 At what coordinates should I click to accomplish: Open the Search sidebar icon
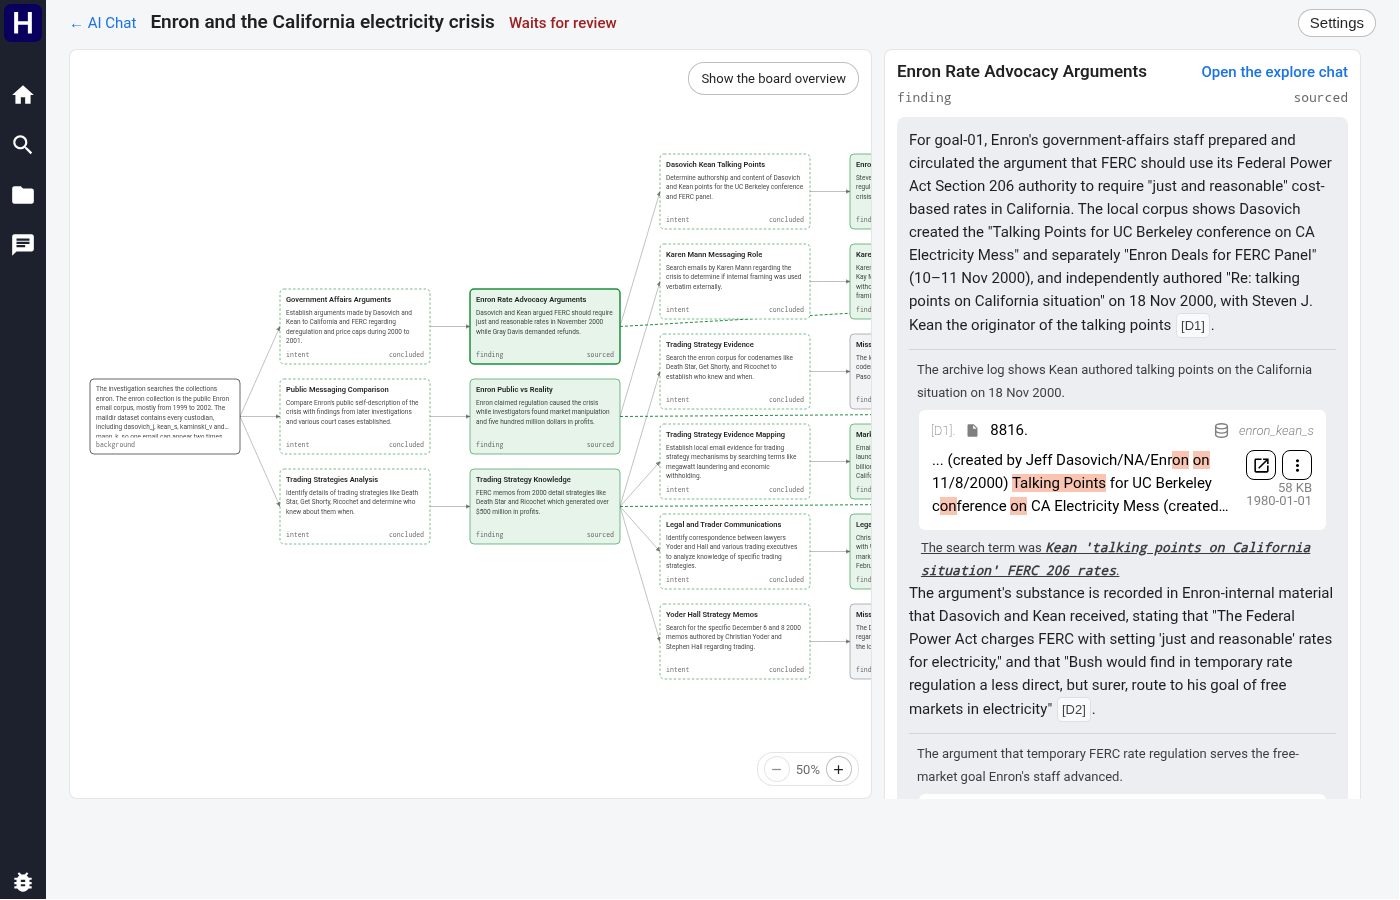pyautogui.click(x=23, y=145)
